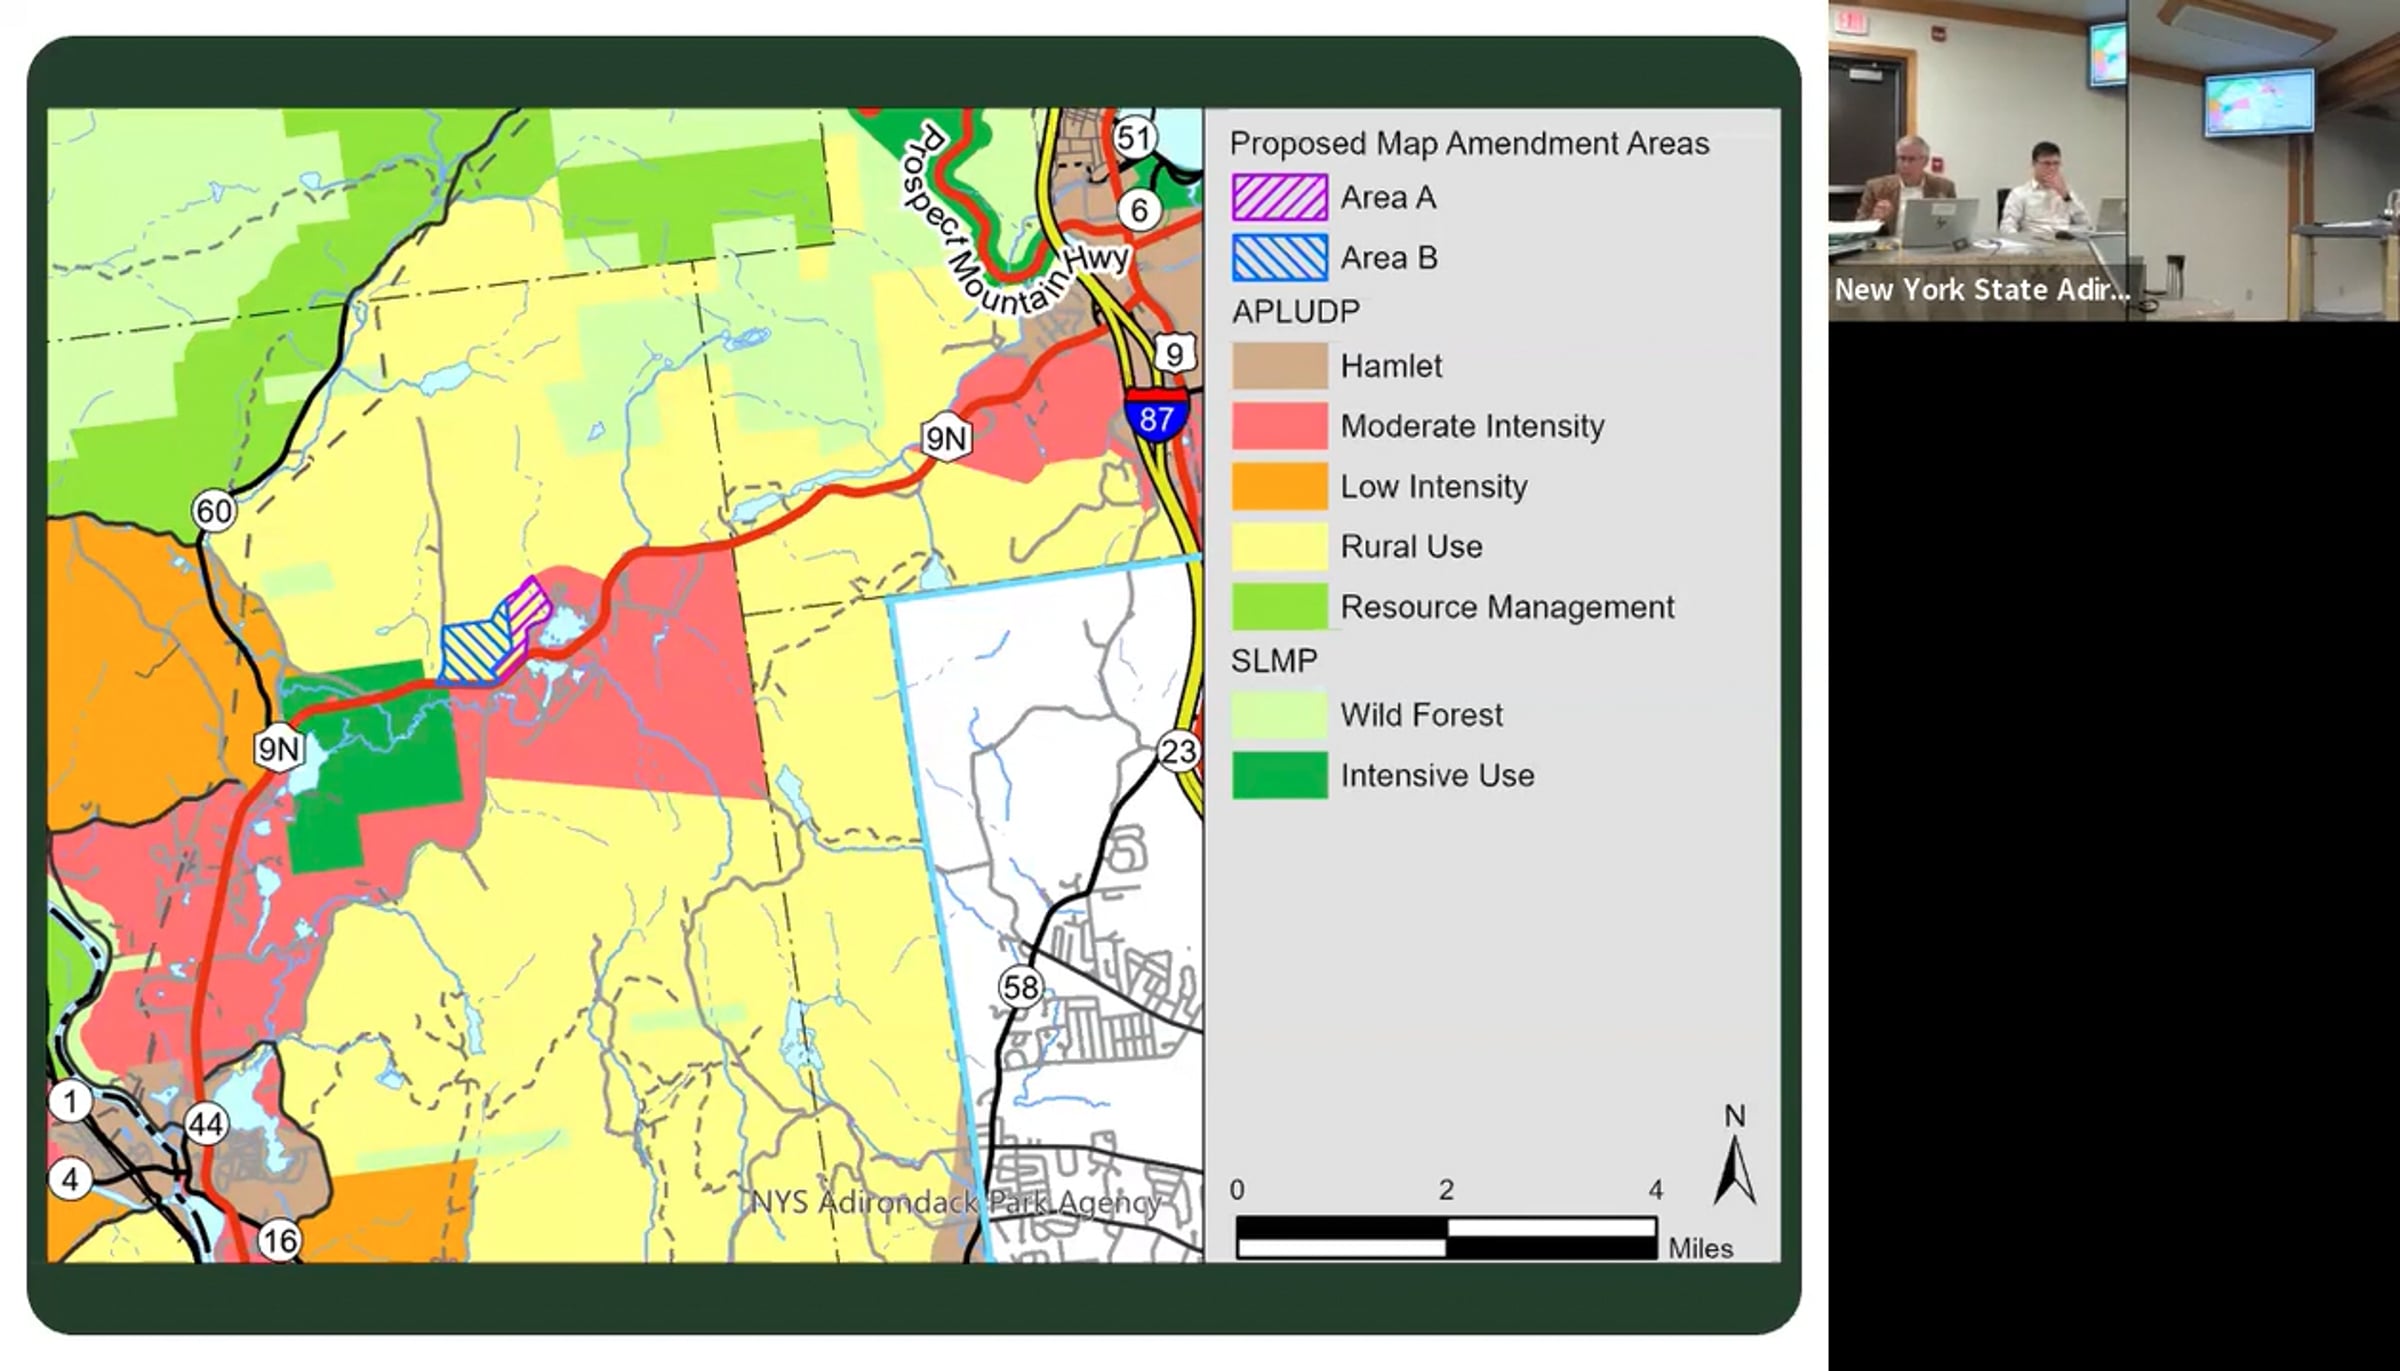Select the route 16 marker
Image resolution: width=2400 pixels, height=1371 pixels.
[x=279, y=1241]
